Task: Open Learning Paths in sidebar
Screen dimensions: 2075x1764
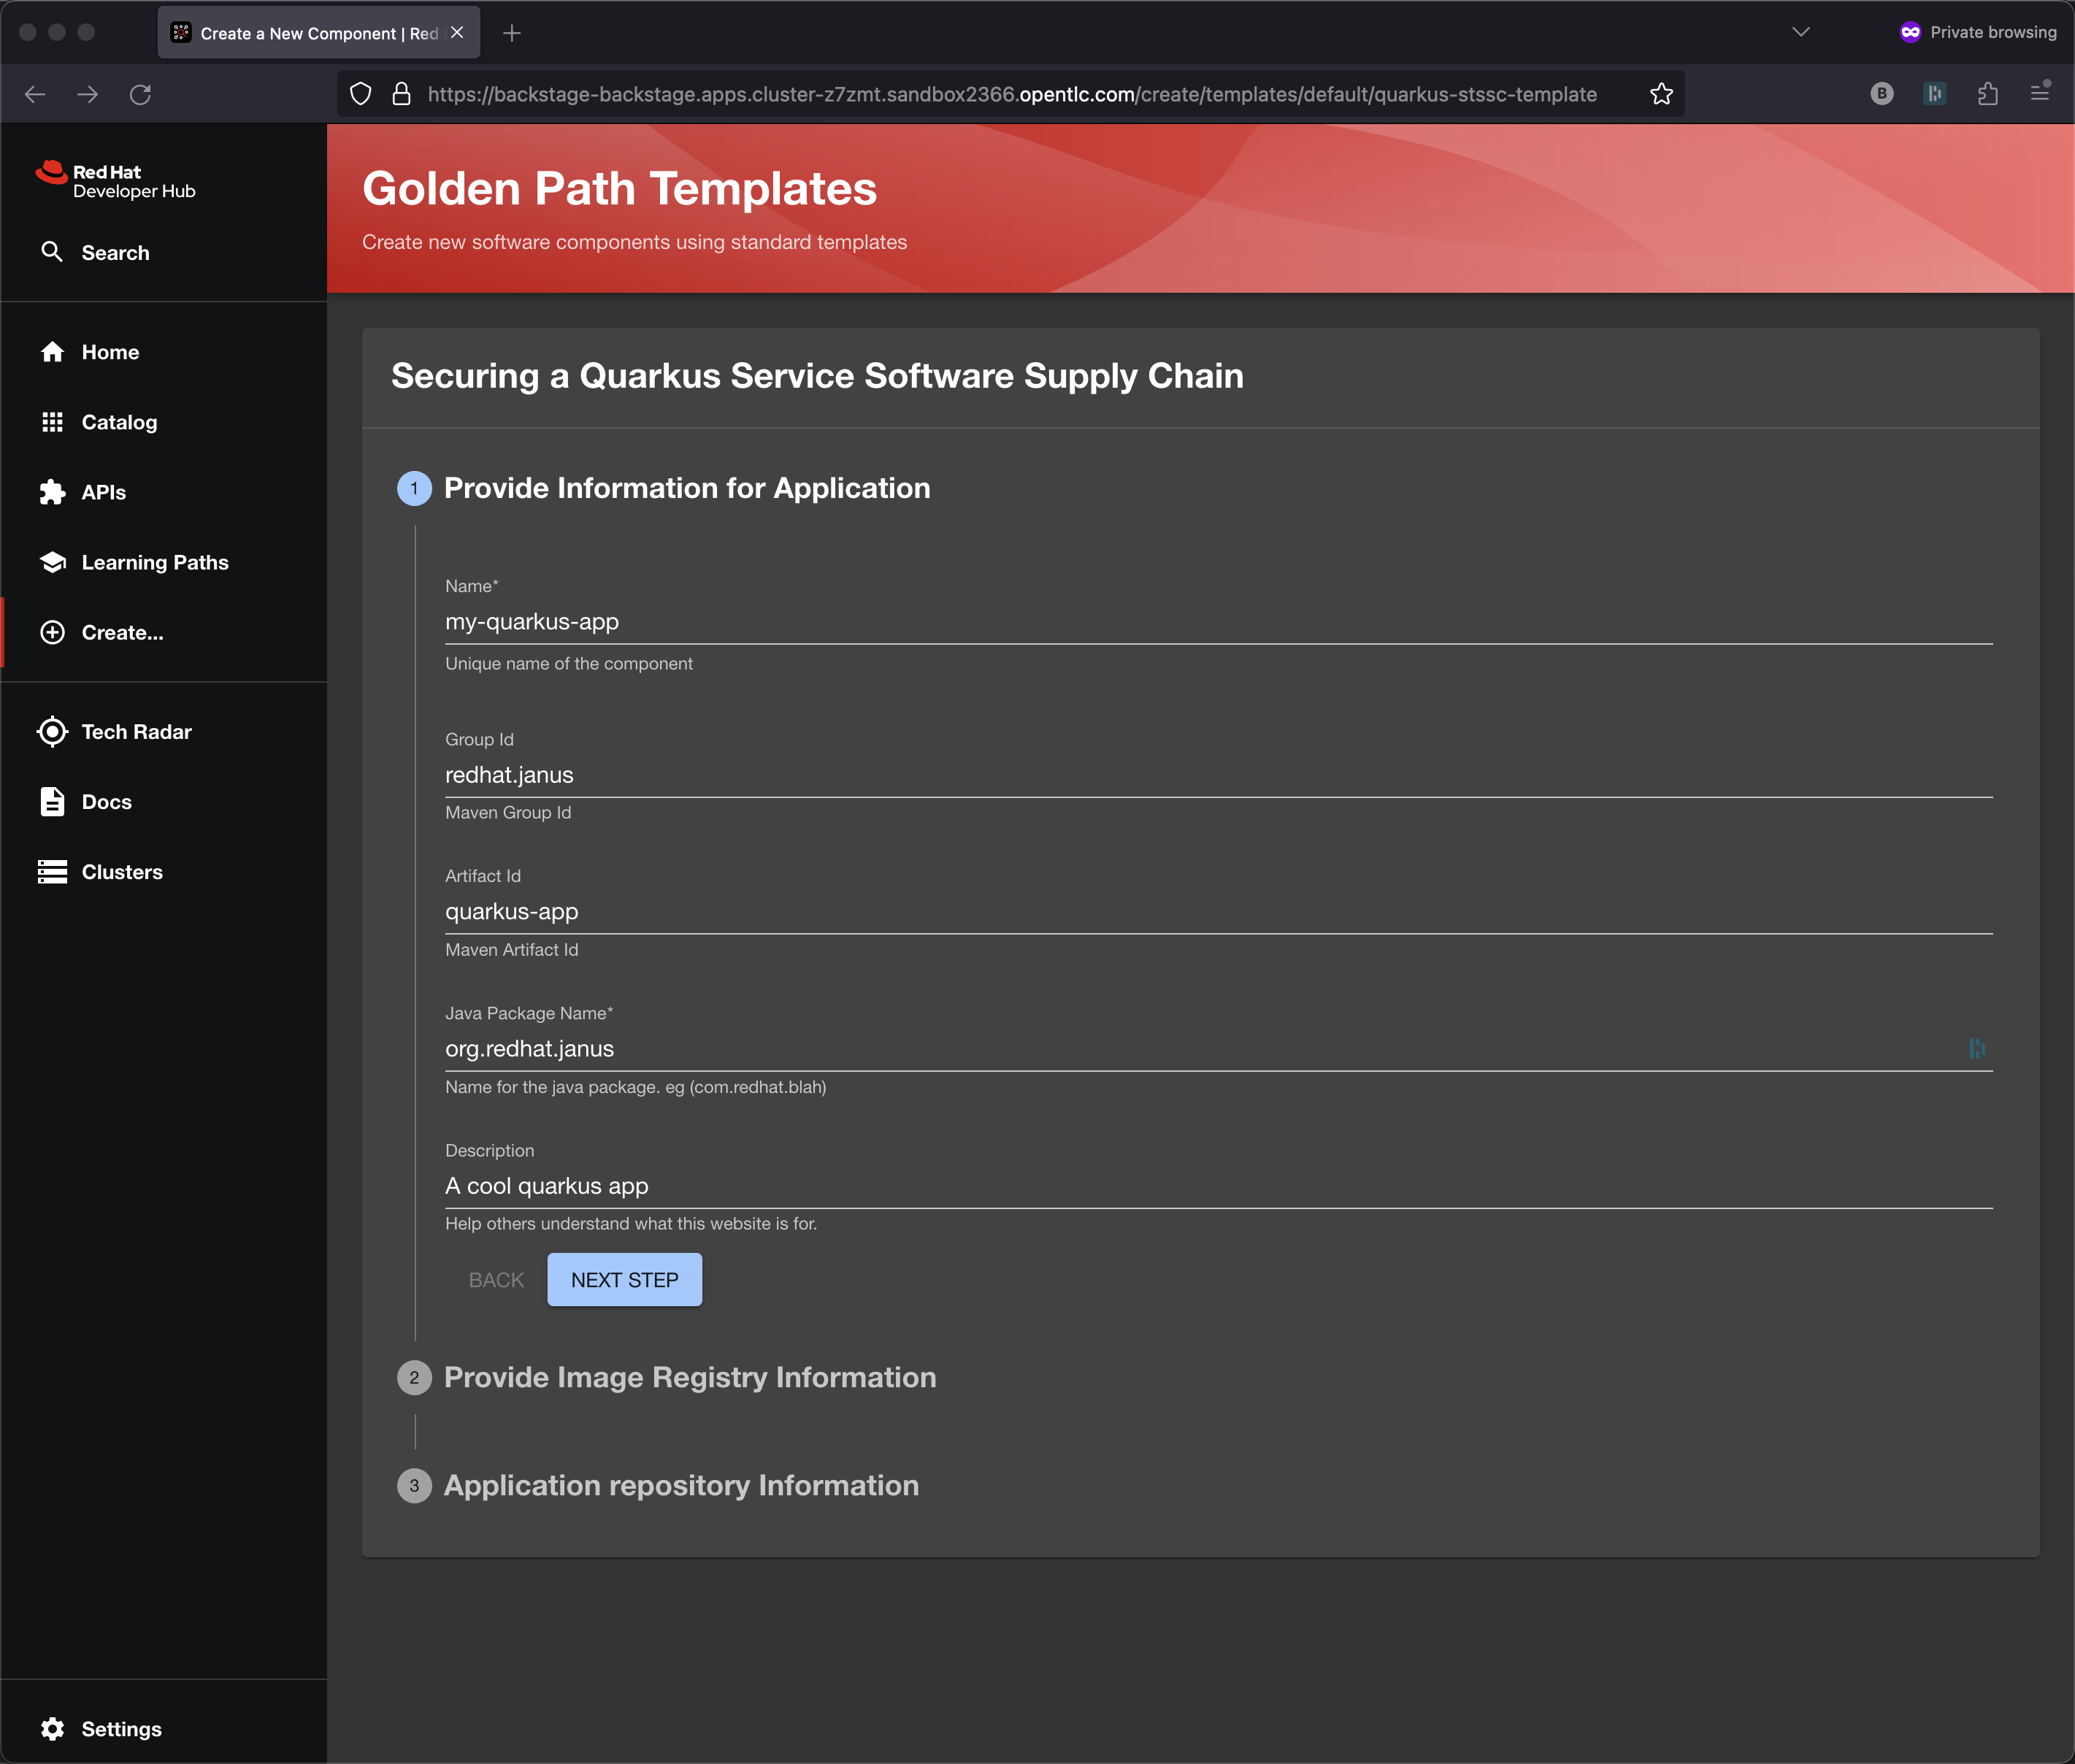Action: coord(154,562)
